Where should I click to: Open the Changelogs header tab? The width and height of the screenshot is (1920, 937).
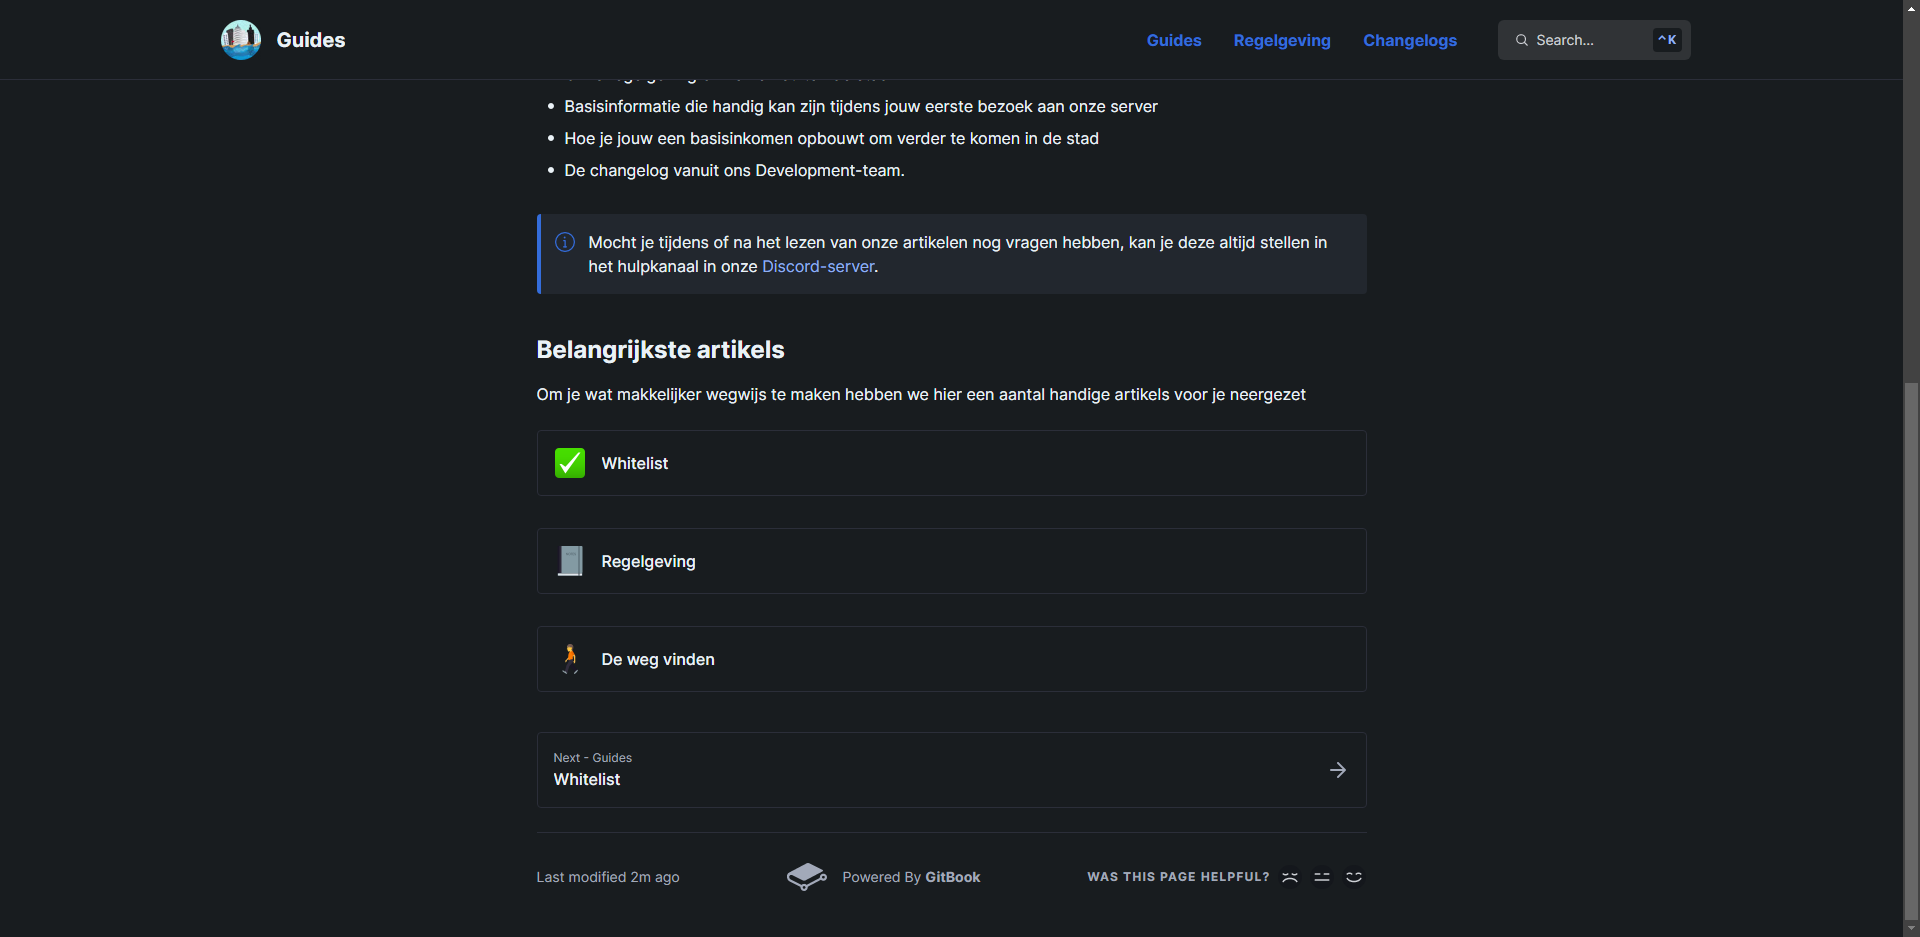[1409, 40]
